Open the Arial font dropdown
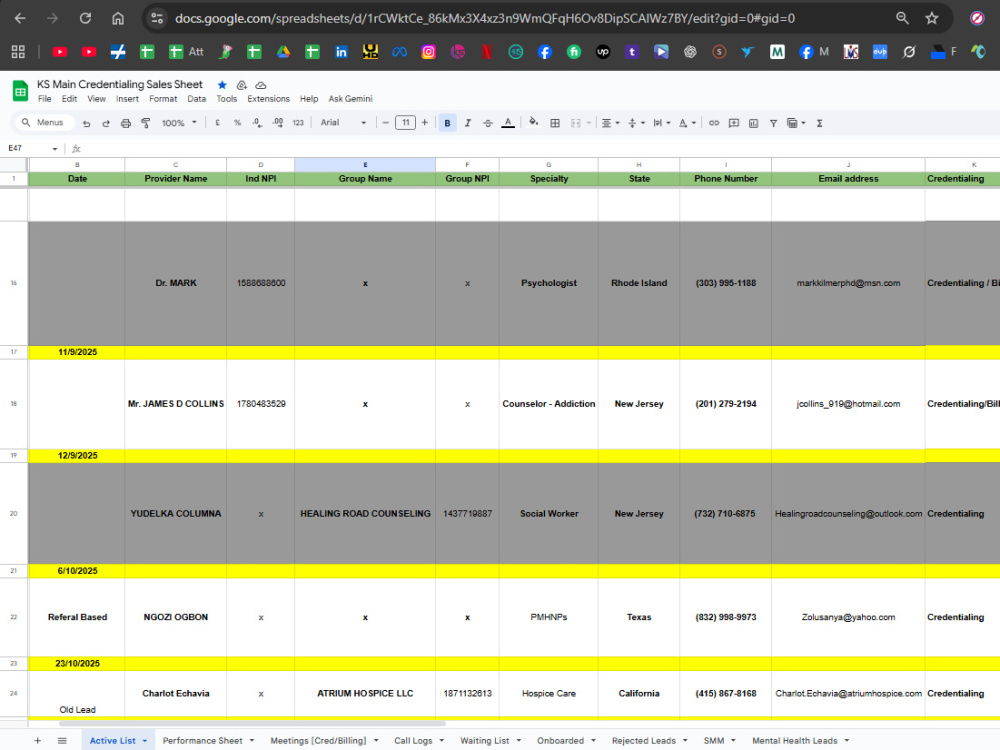This screenshot has height=750, width=1000. 343,123
